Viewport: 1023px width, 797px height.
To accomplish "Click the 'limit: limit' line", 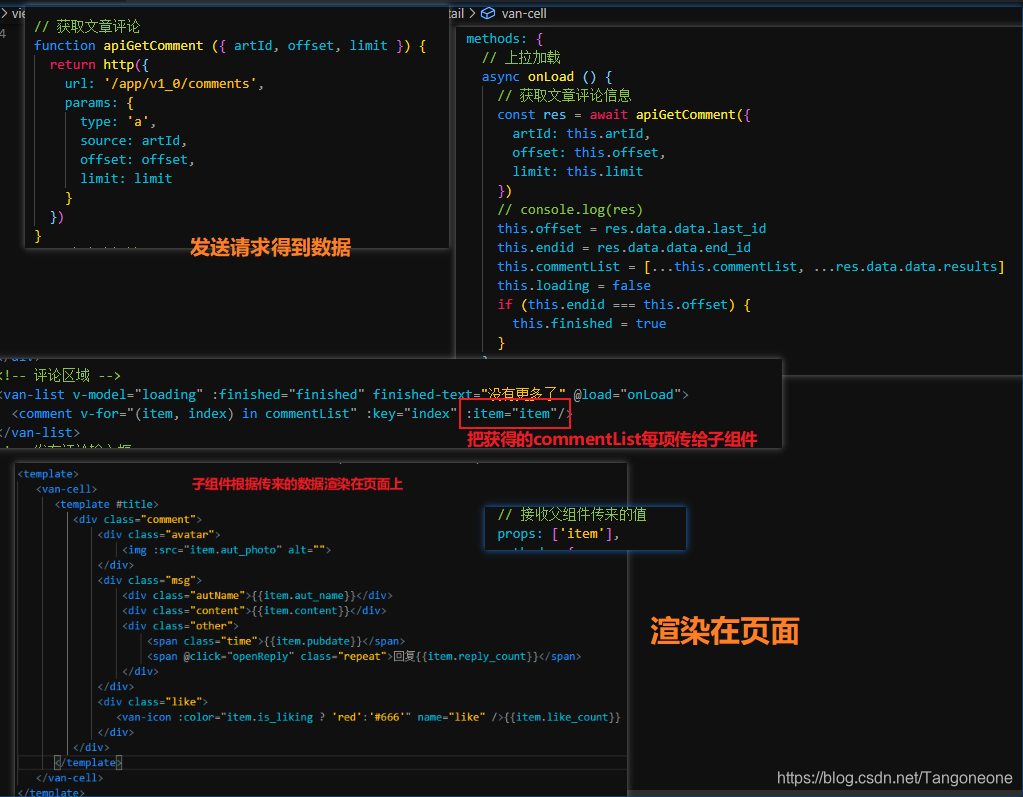I will click(x=126, y=178).
